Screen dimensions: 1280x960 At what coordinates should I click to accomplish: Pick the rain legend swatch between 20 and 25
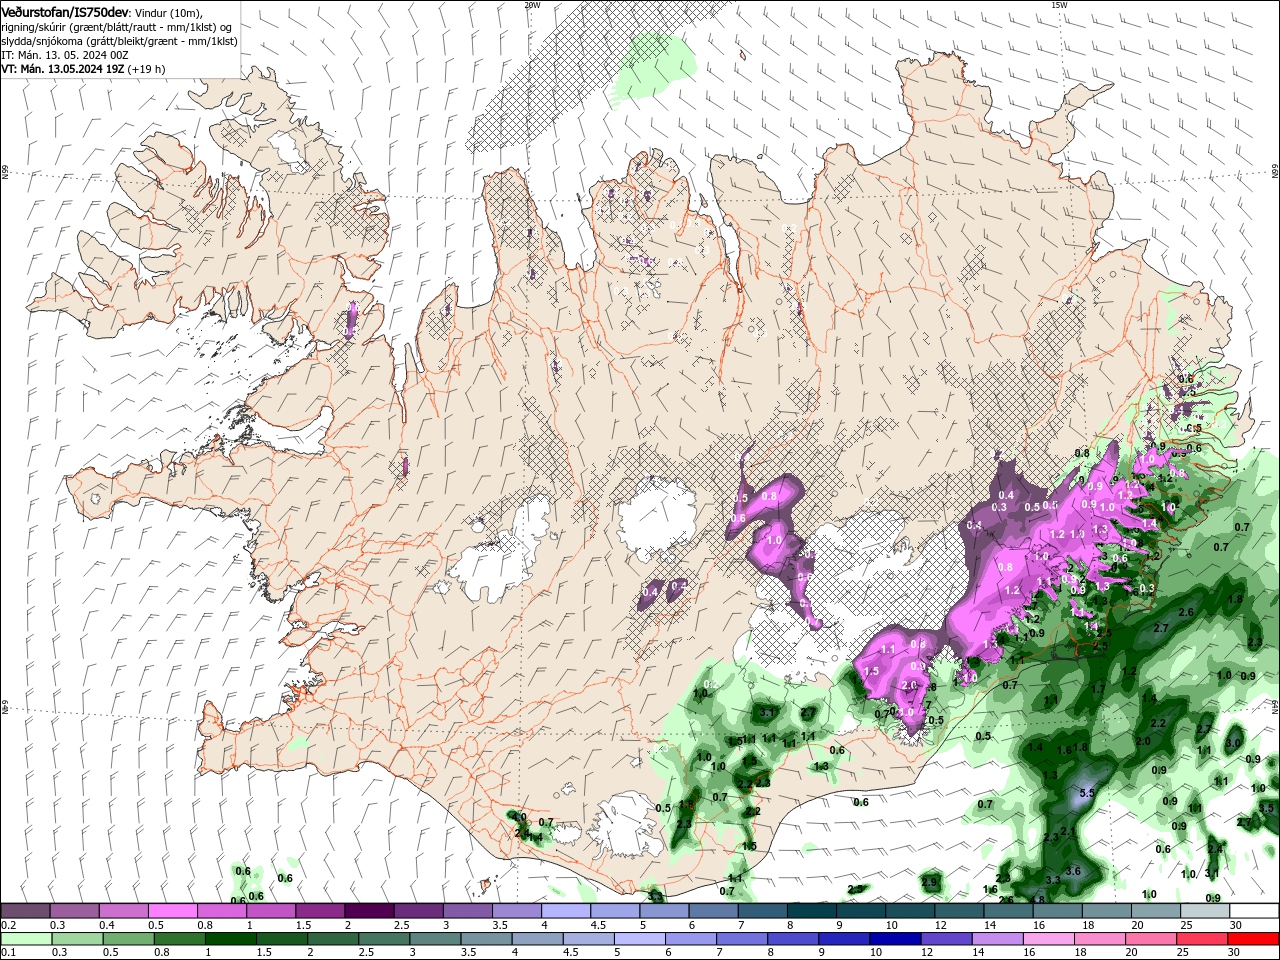tap(1152, 939)
